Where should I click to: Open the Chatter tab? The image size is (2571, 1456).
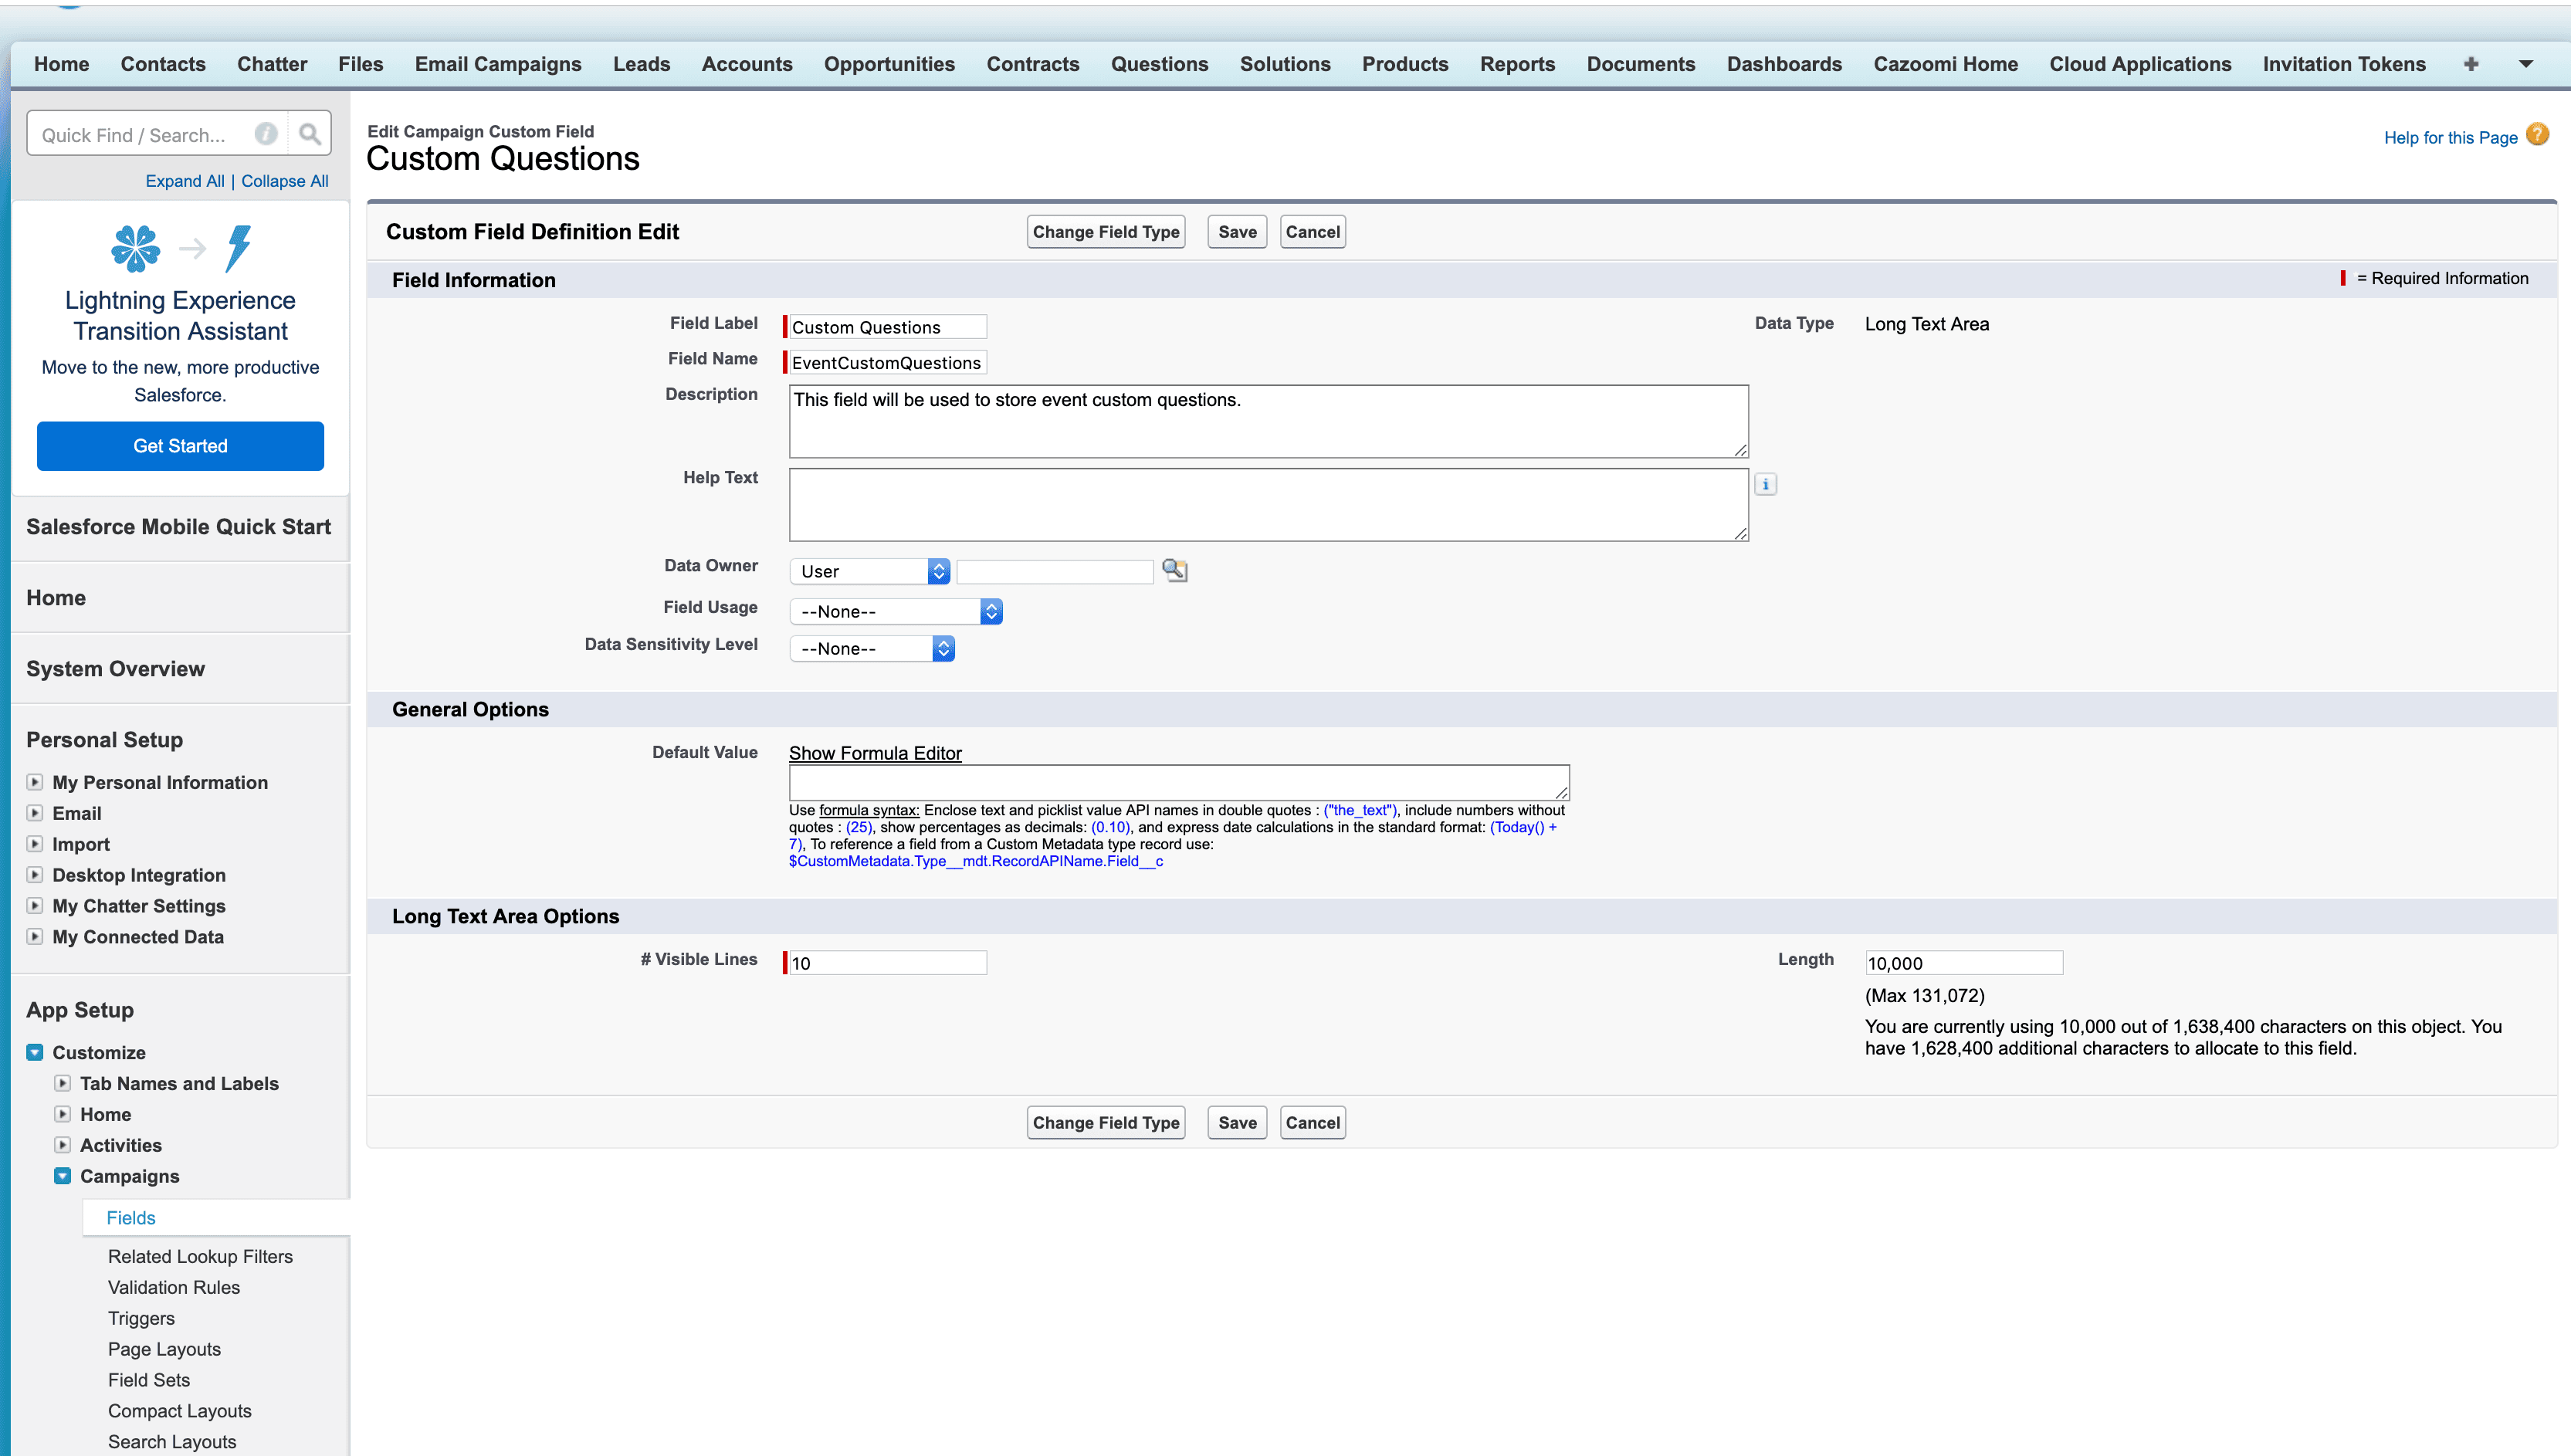(x=272, y=64)
